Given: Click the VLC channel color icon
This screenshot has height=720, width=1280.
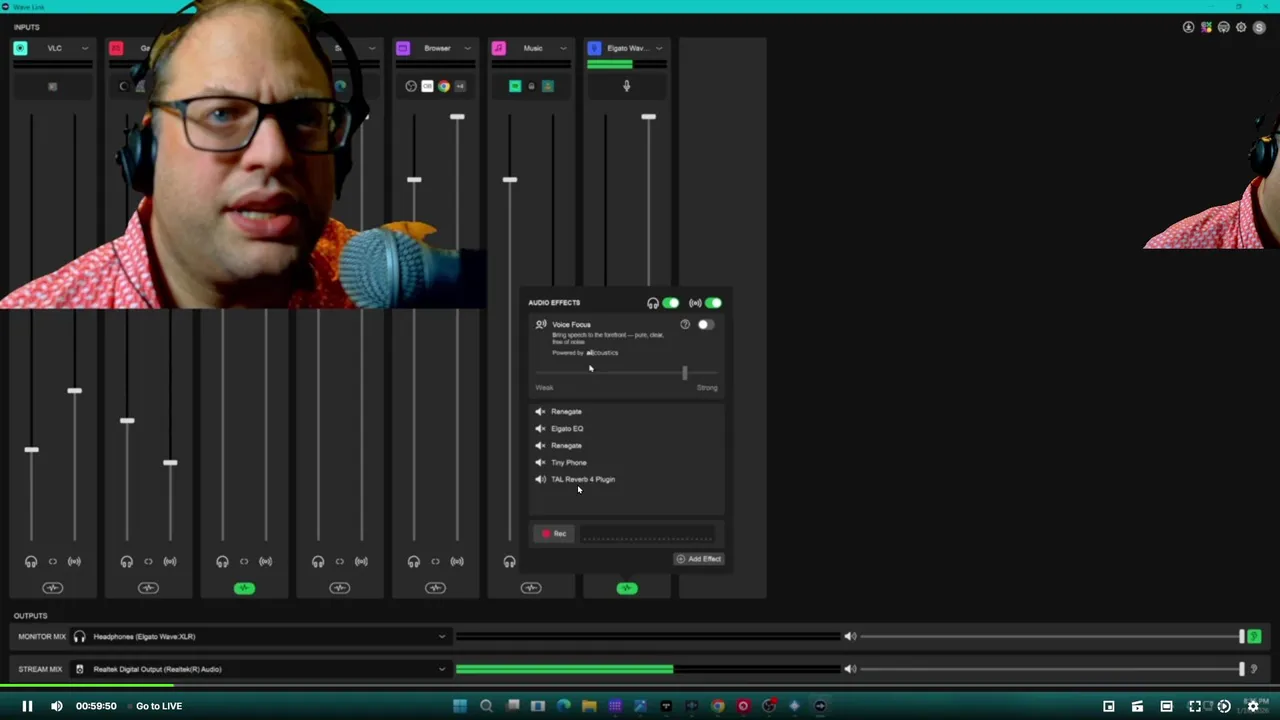Looking at the screenshot, I should point(20,48).
